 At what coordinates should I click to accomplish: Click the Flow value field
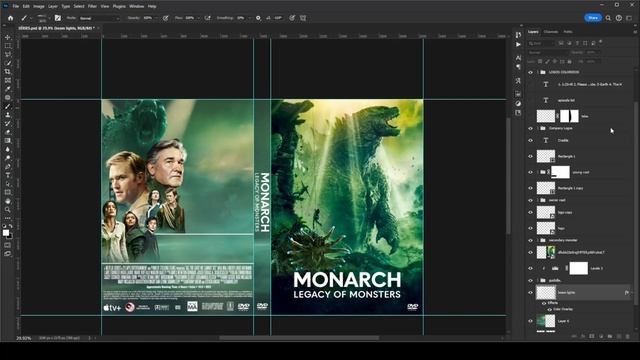[191, 18]
